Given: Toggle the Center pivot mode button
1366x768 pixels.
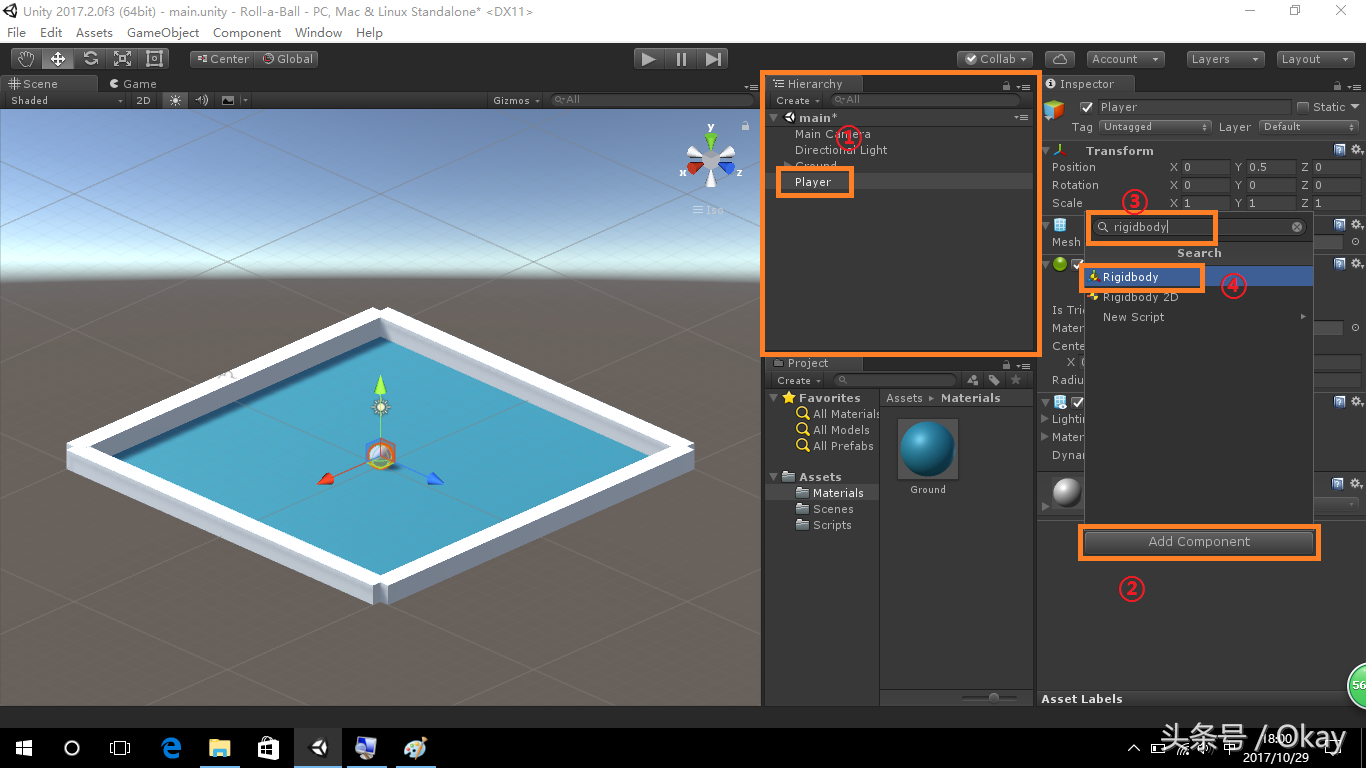Looking at the screenshot, I should 222,59.
